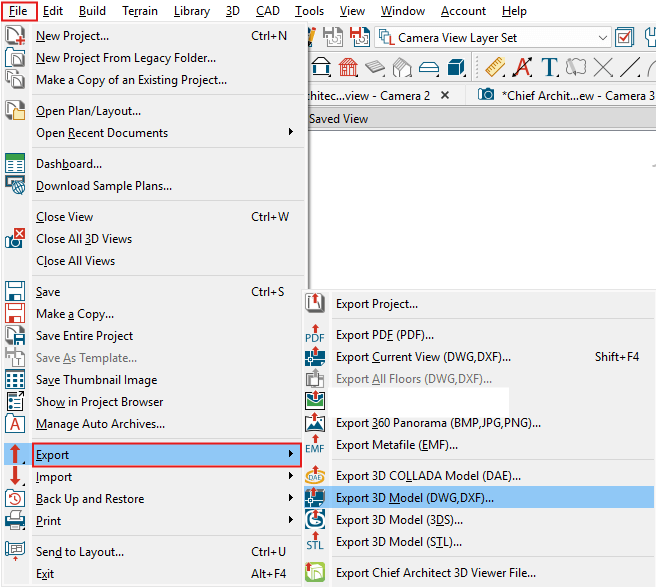Screen dimensions: 656x587
Task: Choose Export 3D Model (STL)...
Action: 479,541
